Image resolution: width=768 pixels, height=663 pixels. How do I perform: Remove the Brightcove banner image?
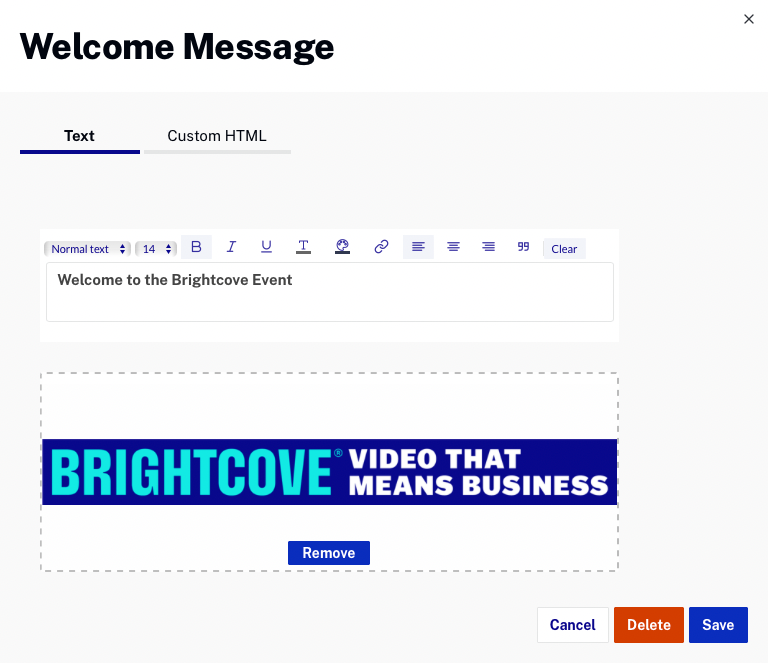pyautogui.click(x=329, y=553)
